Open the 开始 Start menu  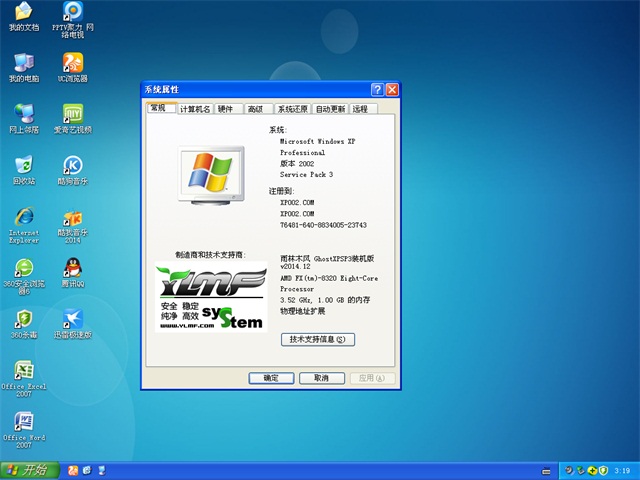click(x=28, y=470)
